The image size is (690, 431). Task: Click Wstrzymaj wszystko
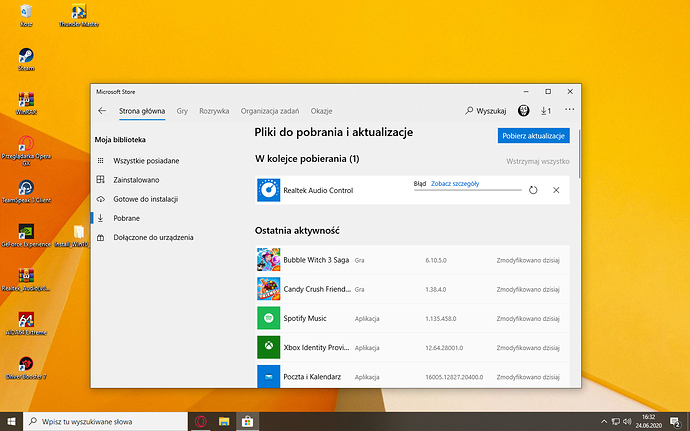[x=538, y=162]
